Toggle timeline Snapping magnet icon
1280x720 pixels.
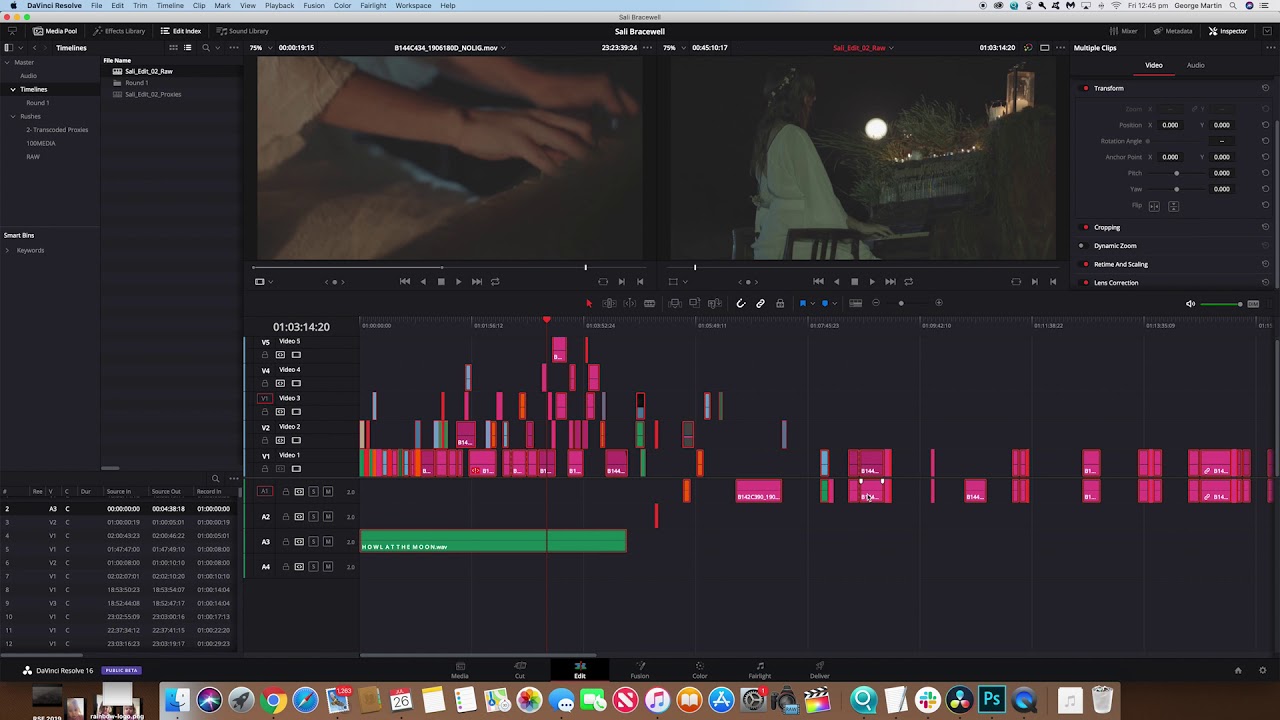741,303
